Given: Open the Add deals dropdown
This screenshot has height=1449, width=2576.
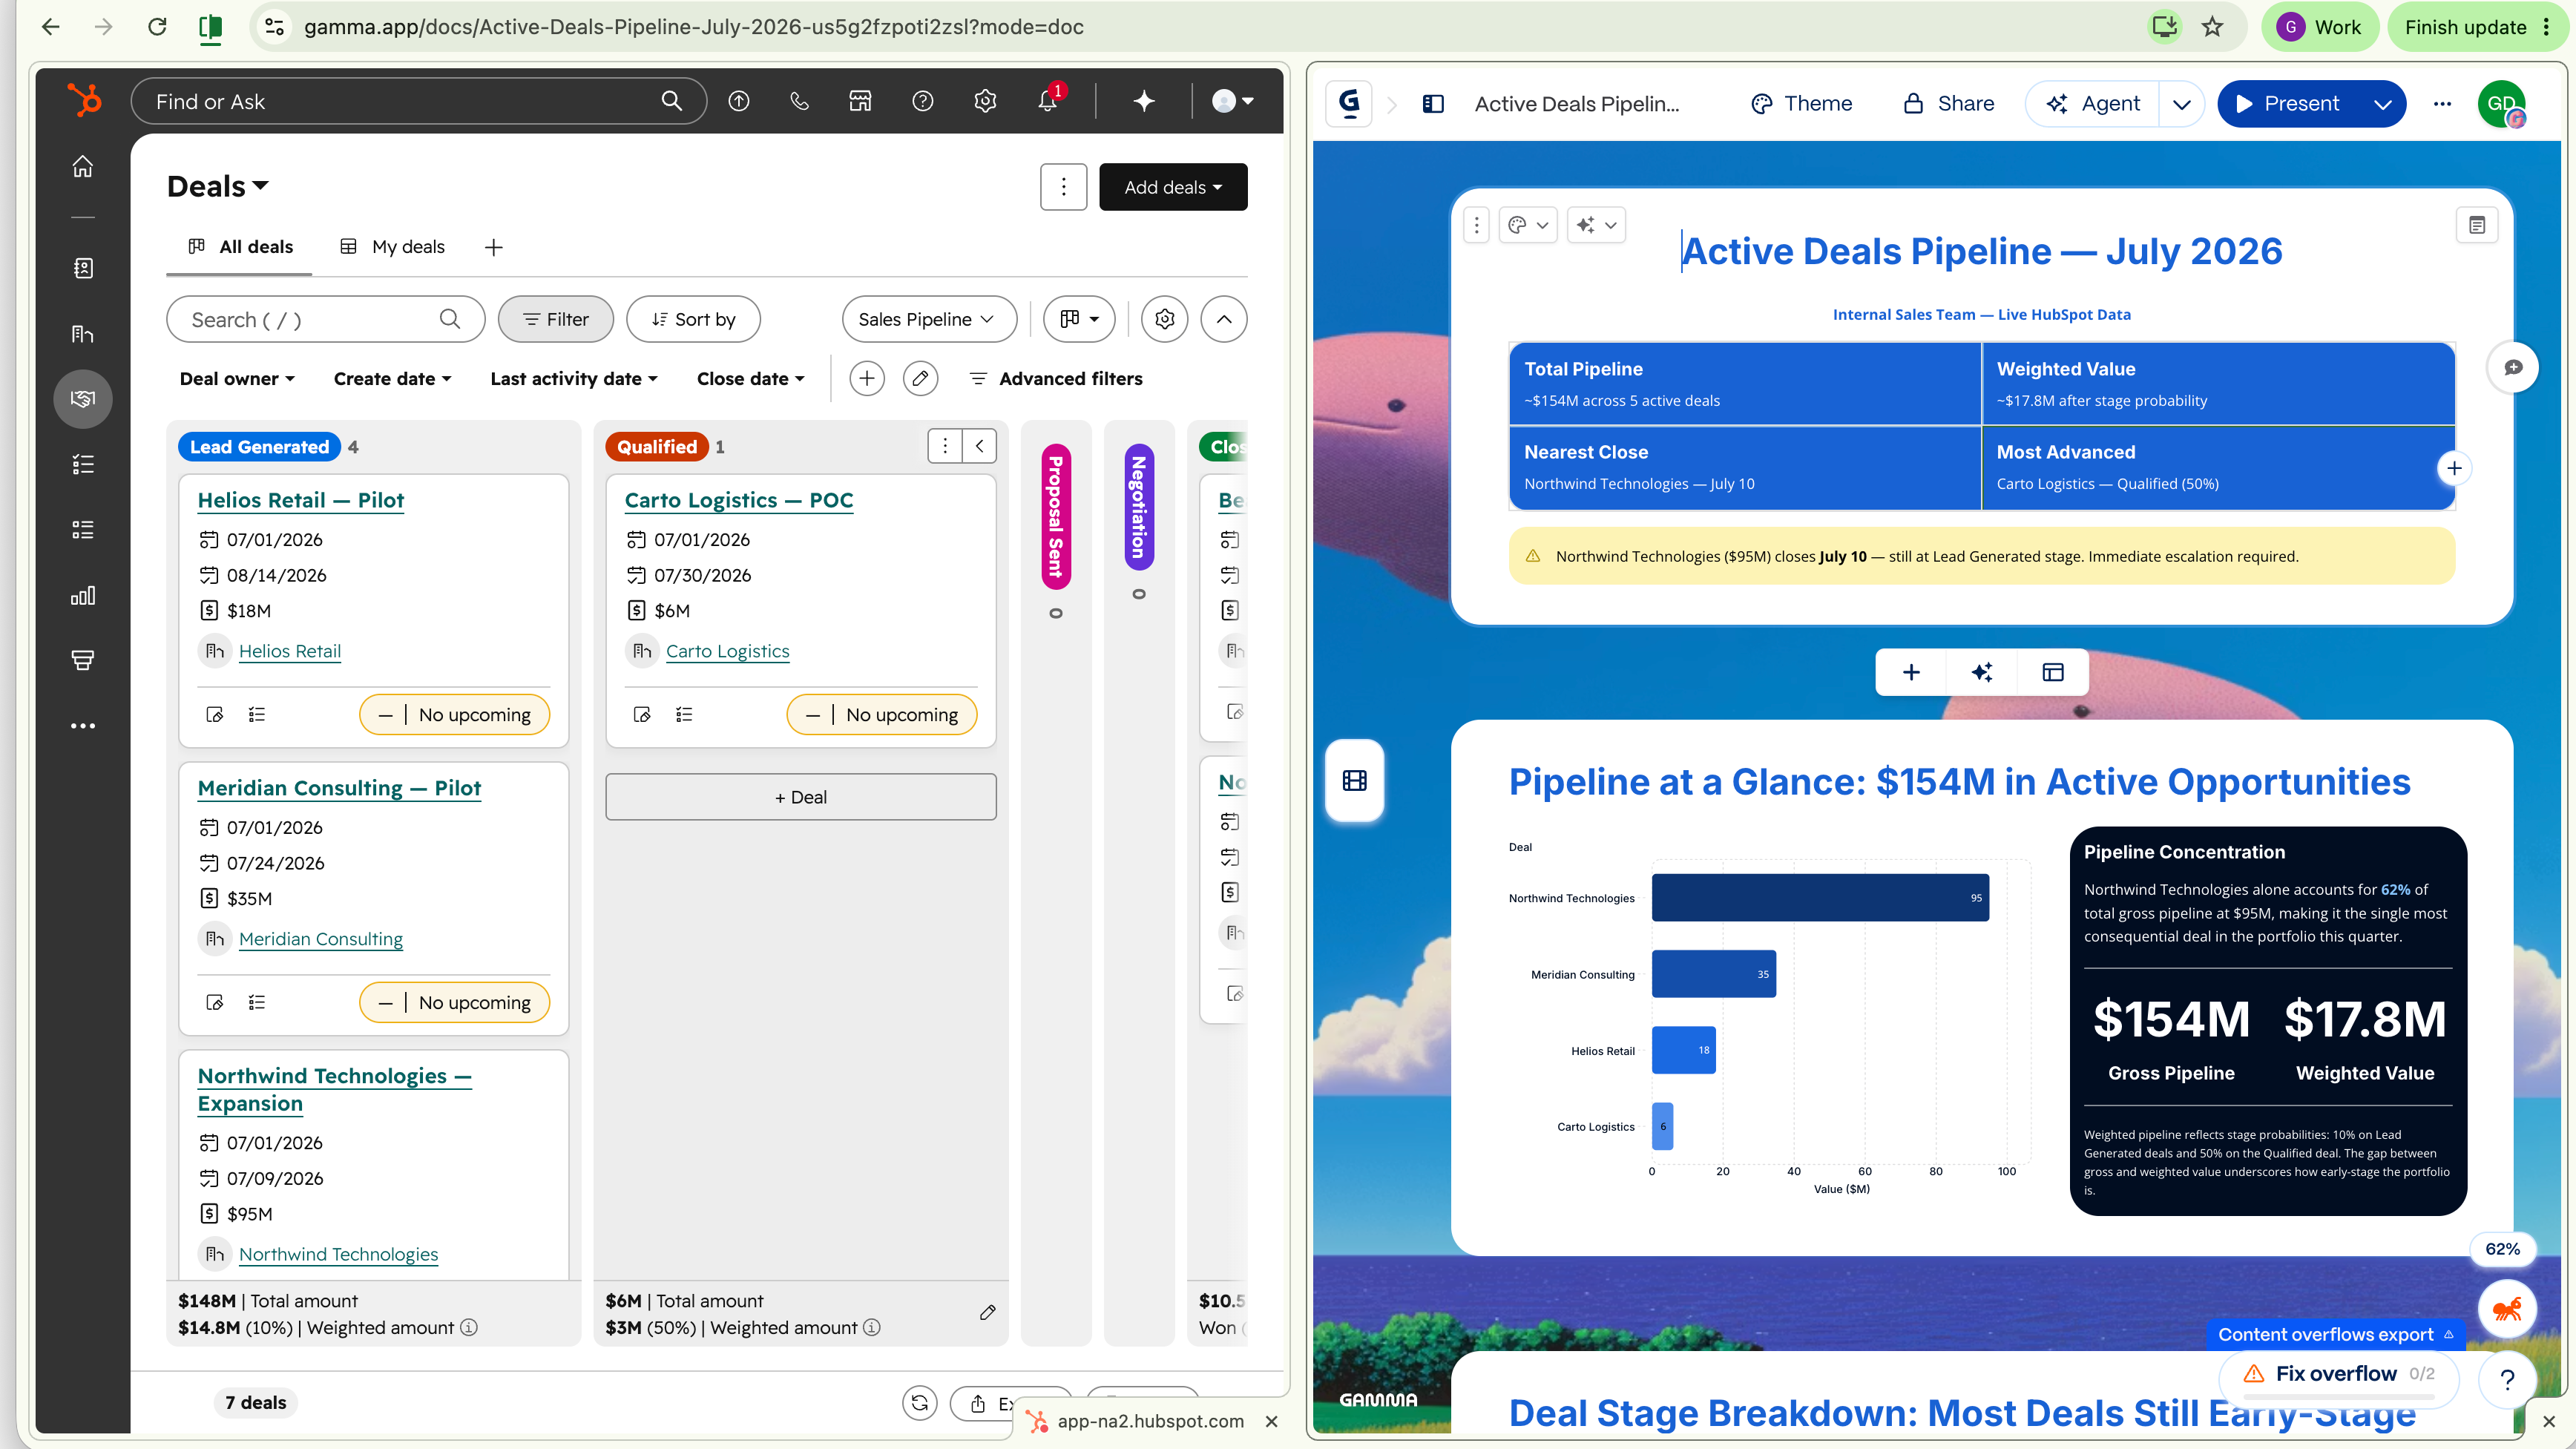Looking at the screenshot, I should (1173, 187).
